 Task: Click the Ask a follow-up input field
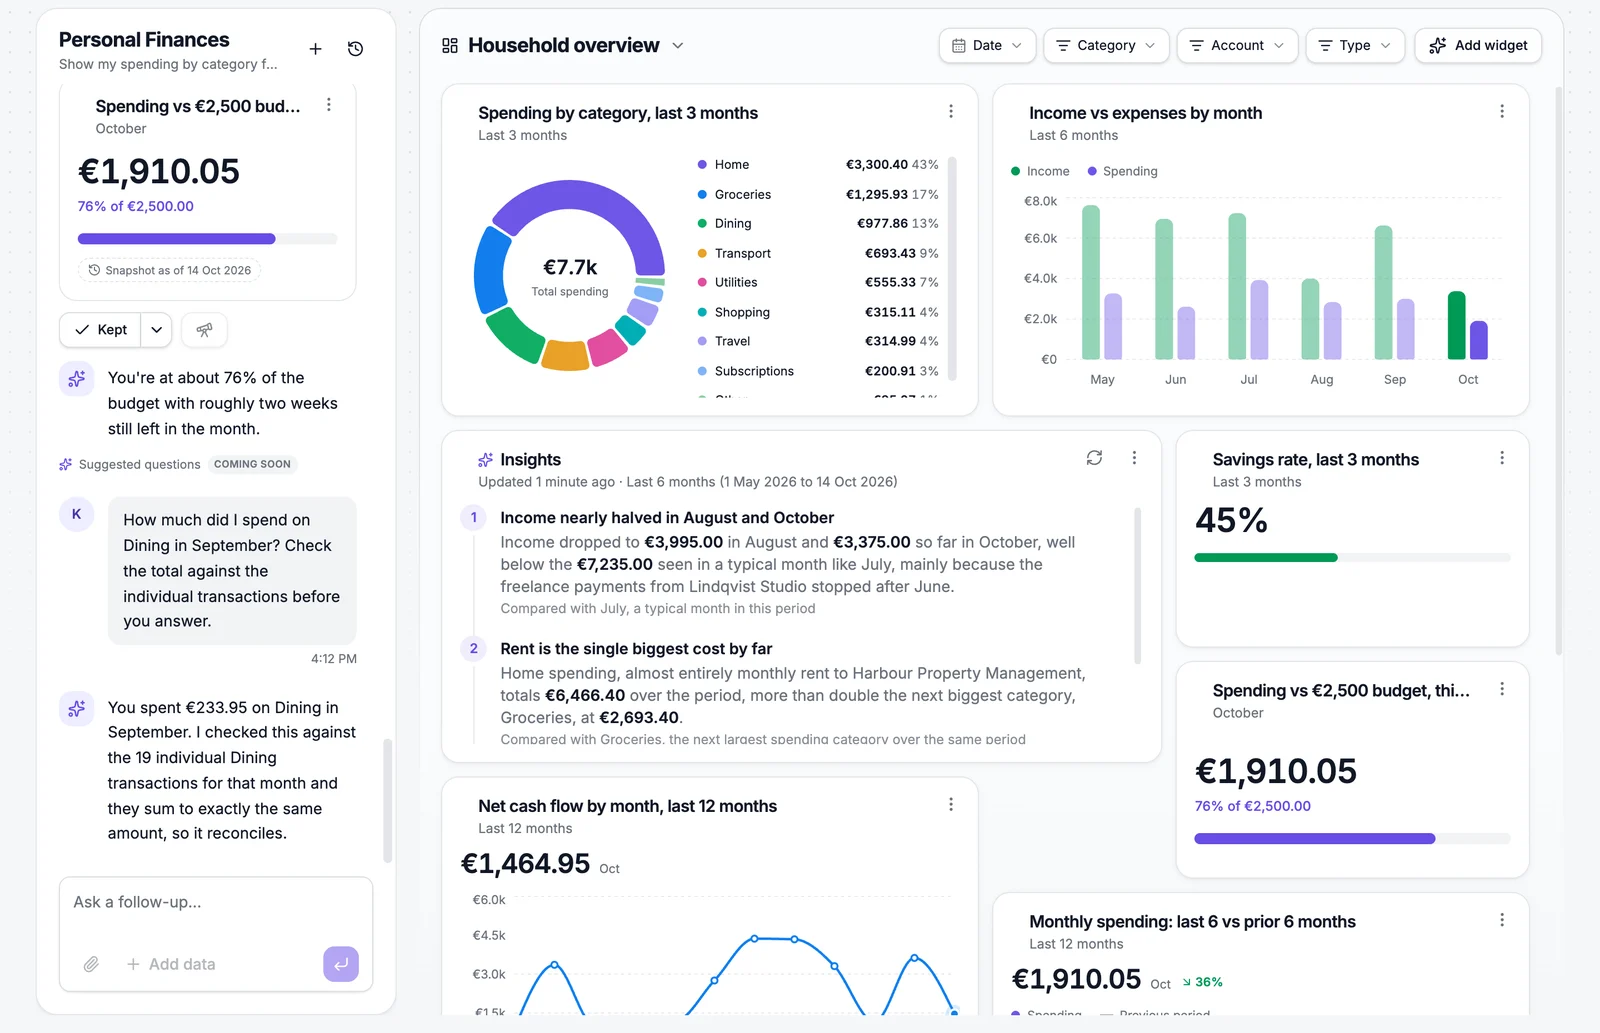[x=216, y=902]
